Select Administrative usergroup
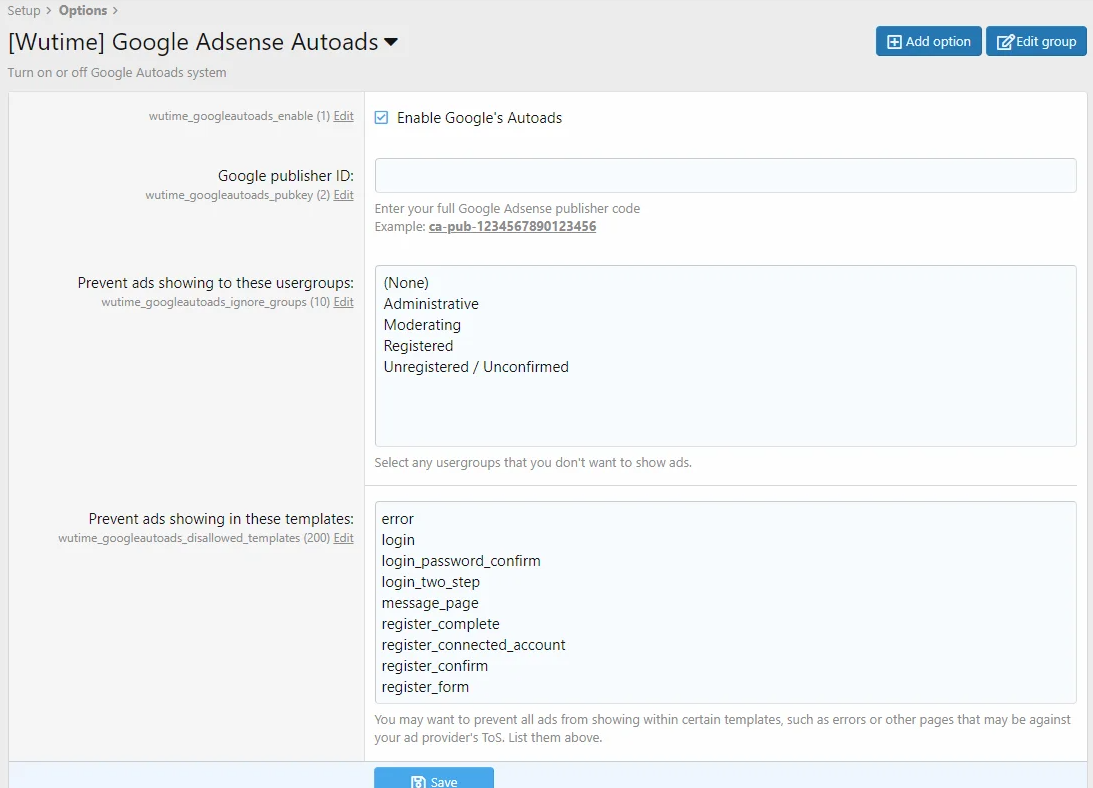Viewport: 1093px width, 788px height. click(x=431, y=303)
